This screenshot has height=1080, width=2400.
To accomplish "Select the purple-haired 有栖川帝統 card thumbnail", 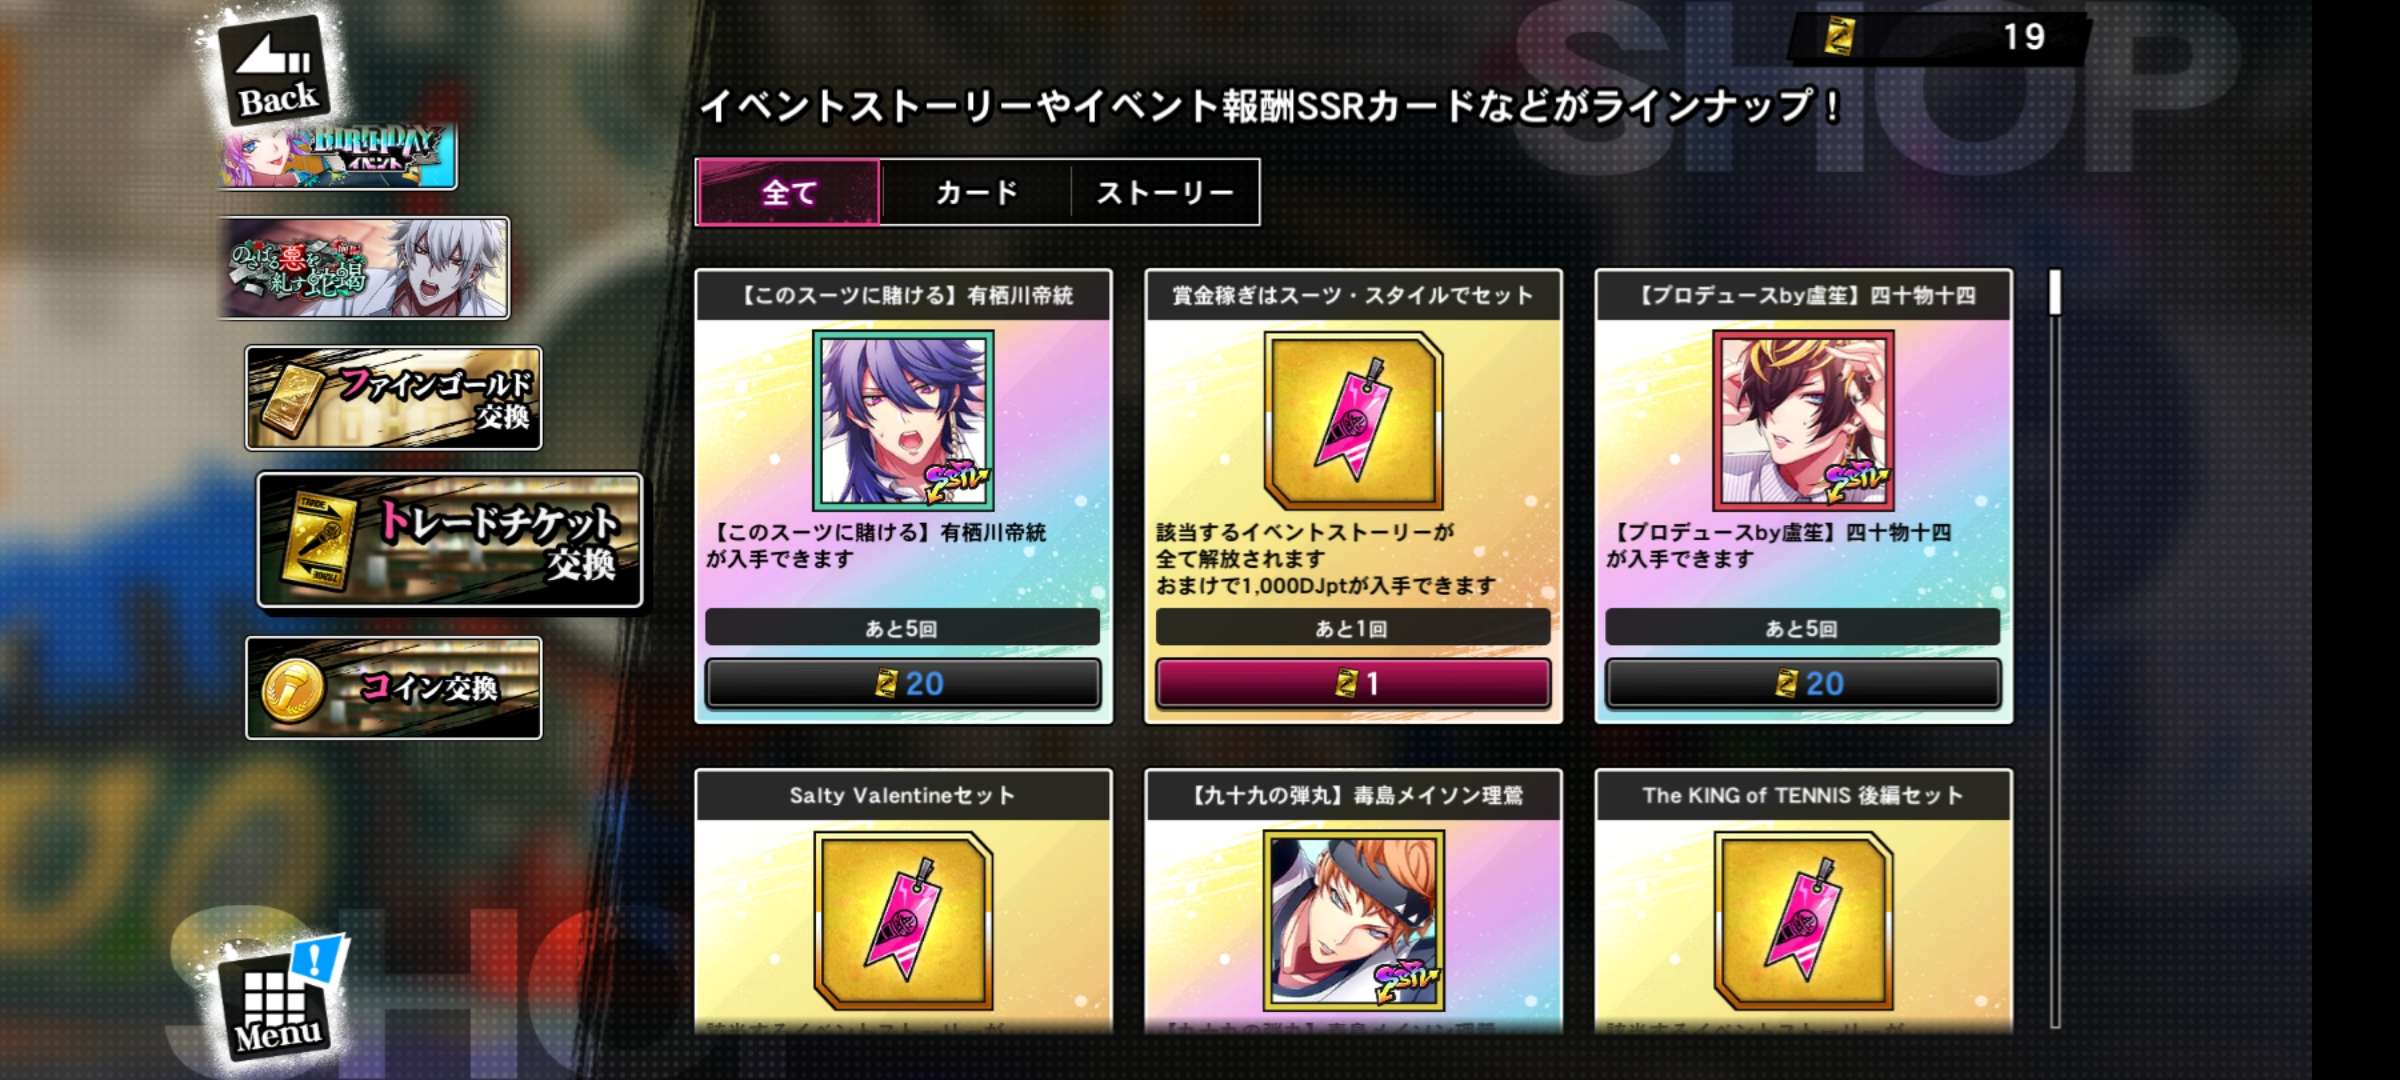I will (x=903, y=420).
